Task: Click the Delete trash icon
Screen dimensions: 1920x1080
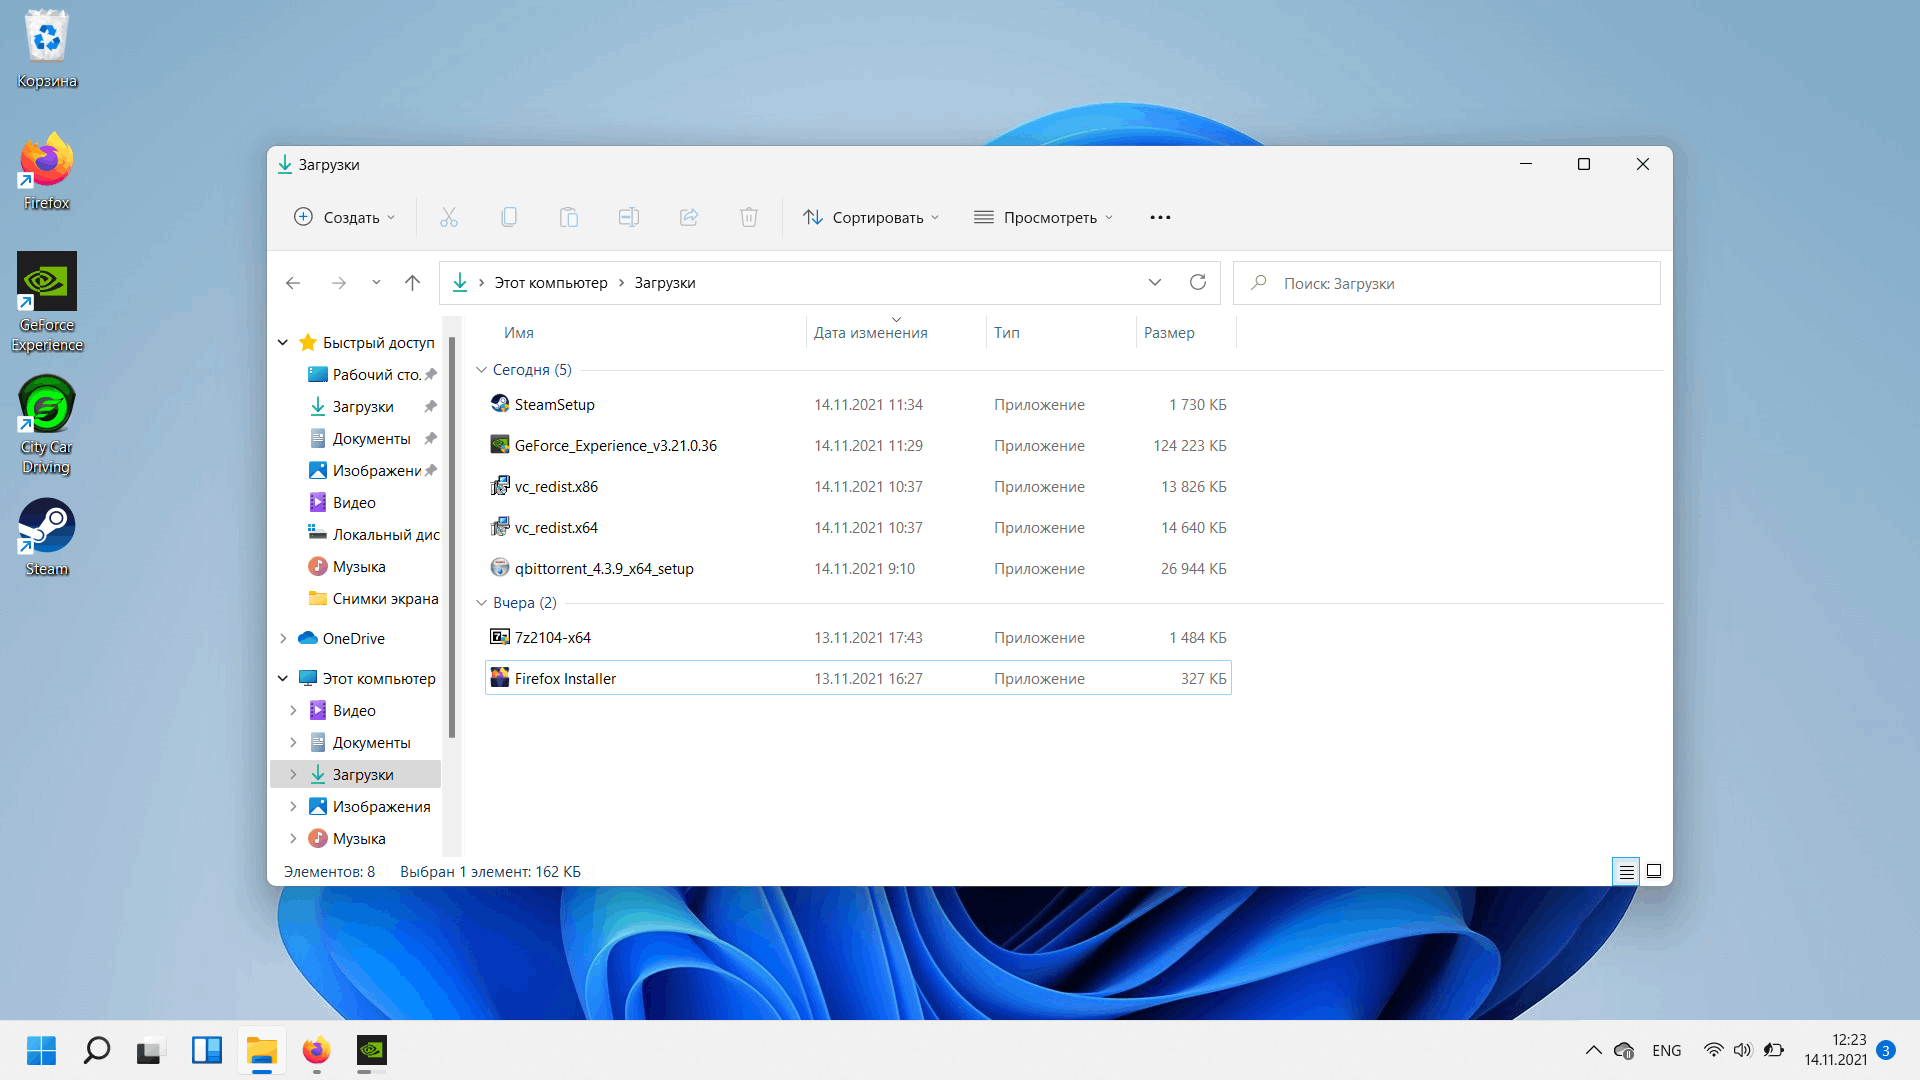Action: [749, 217]
